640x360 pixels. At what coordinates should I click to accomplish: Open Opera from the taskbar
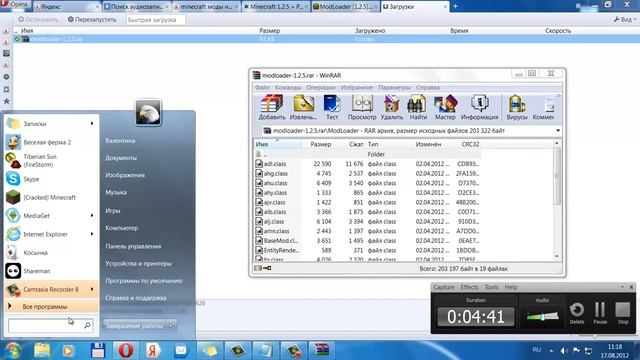(126, 350)
